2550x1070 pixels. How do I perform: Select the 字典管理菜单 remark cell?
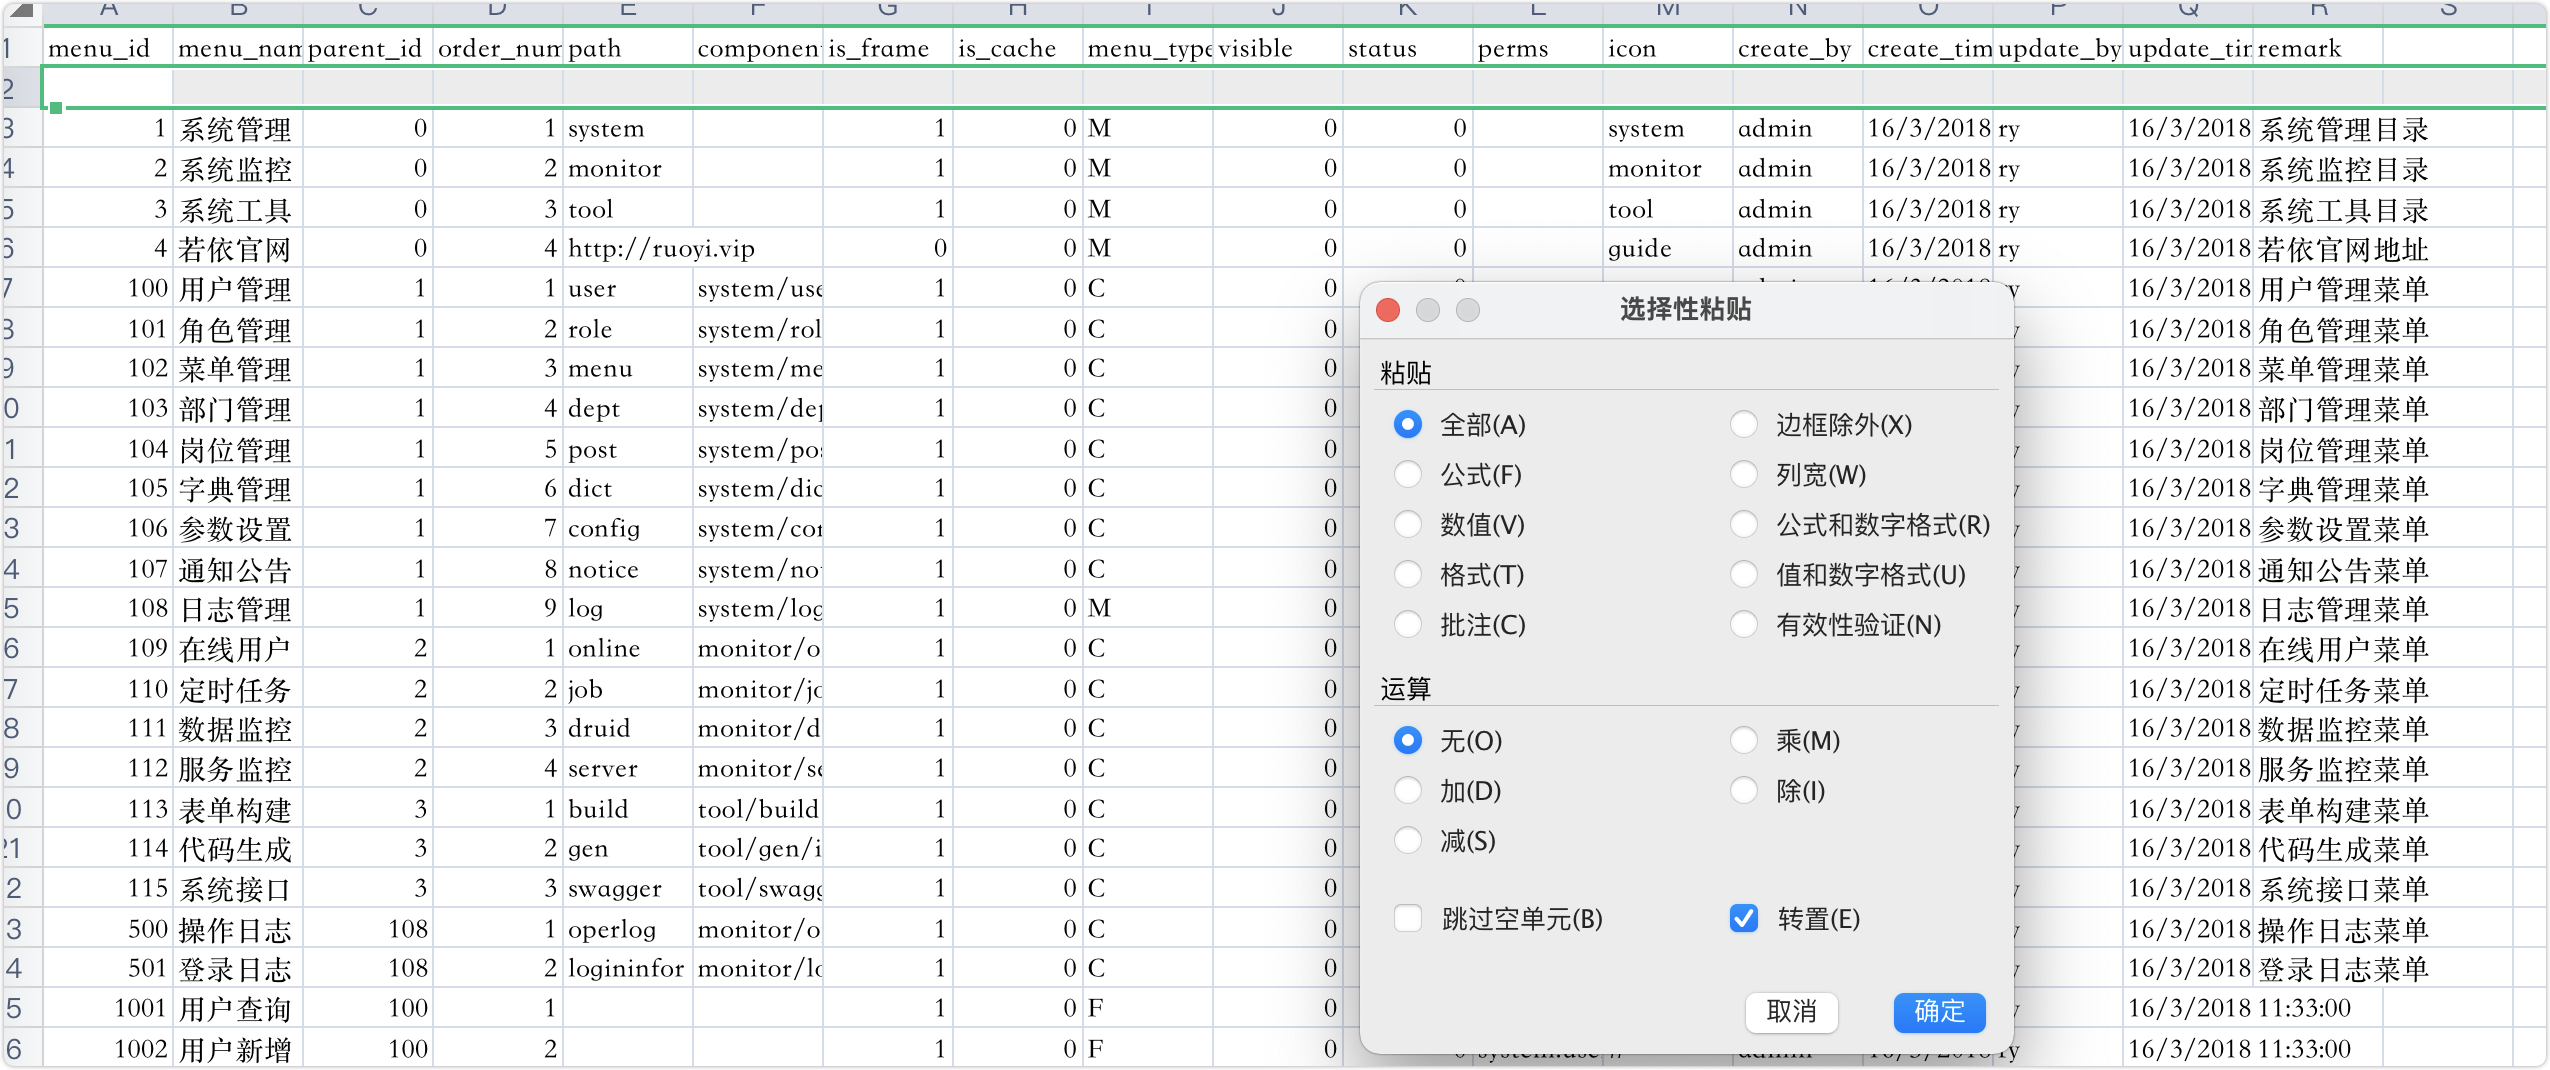[x=2343, y=488]
